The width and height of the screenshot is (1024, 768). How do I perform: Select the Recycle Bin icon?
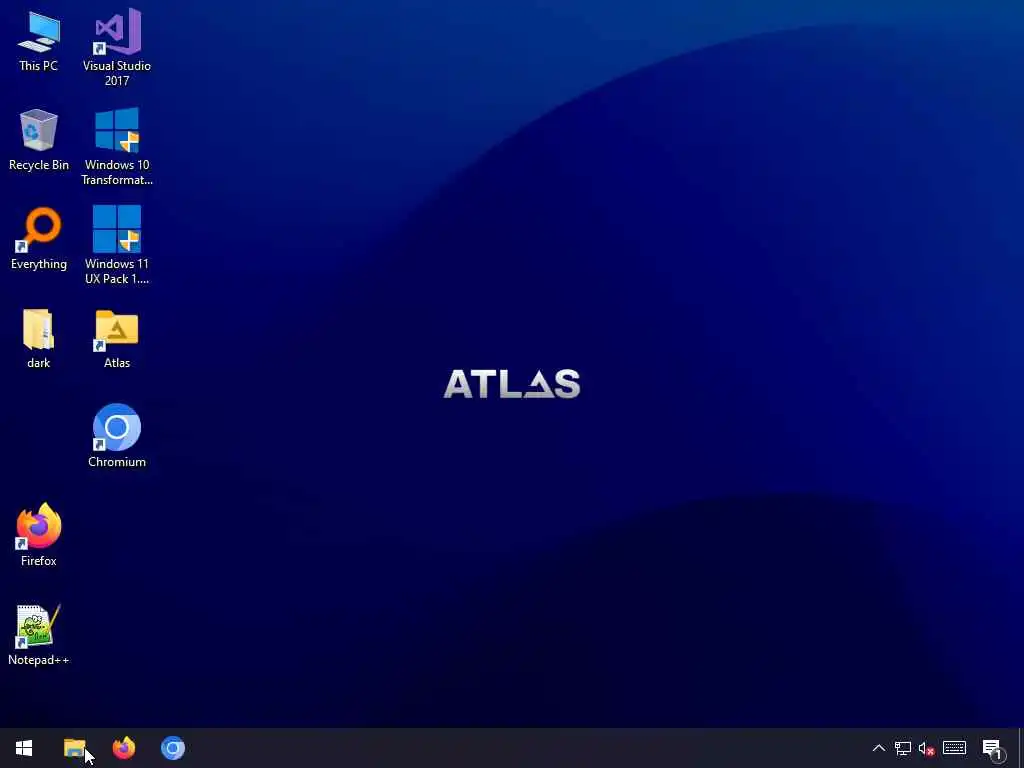(x=39, y=140)
